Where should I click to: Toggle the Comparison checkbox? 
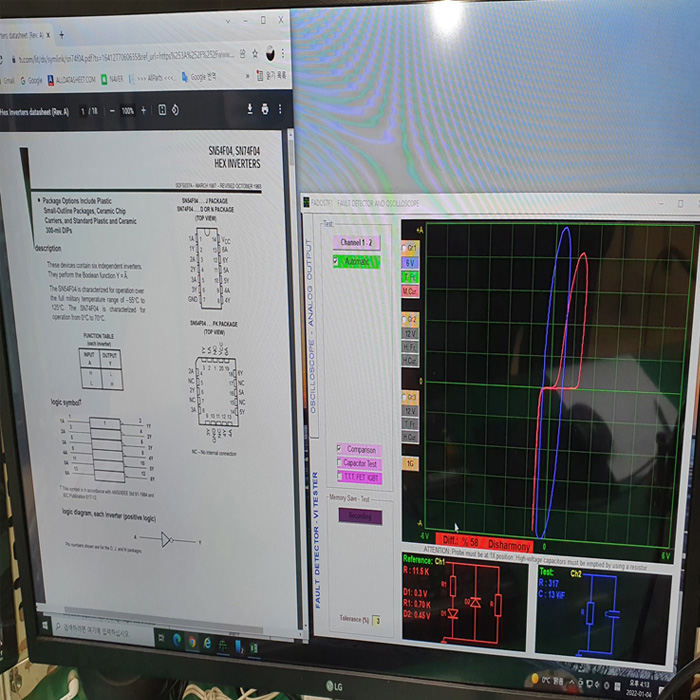pyautogui.click(x=339, y=448)
